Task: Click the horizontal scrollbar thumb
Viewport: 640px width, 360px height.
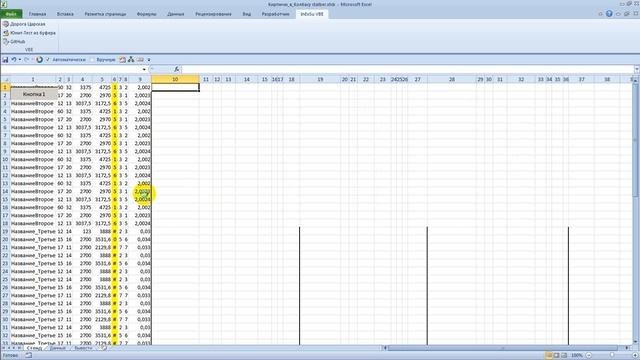Action: click(x=502, y=348)
